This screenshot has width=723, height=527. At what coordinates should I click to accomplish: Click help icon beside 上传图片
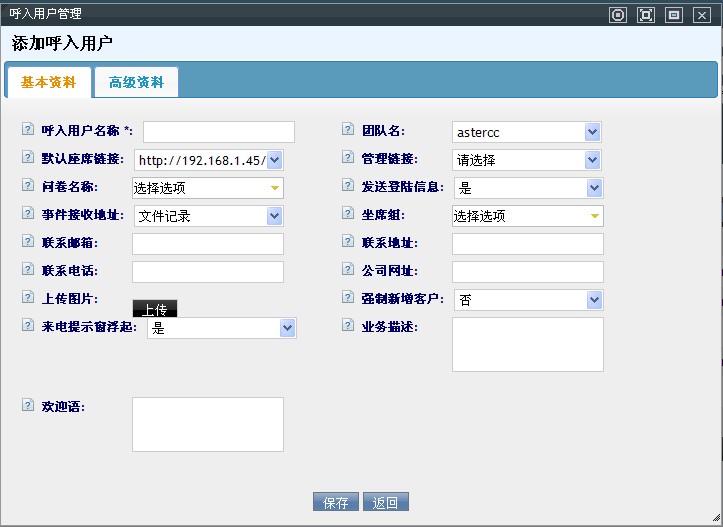tap(27, 298)
